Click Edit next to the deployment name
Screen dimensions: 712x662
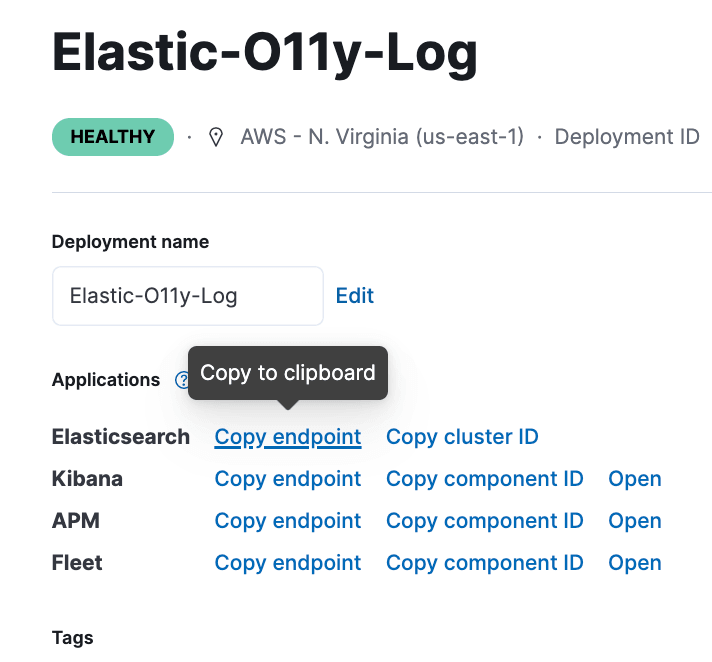point(355,296)
